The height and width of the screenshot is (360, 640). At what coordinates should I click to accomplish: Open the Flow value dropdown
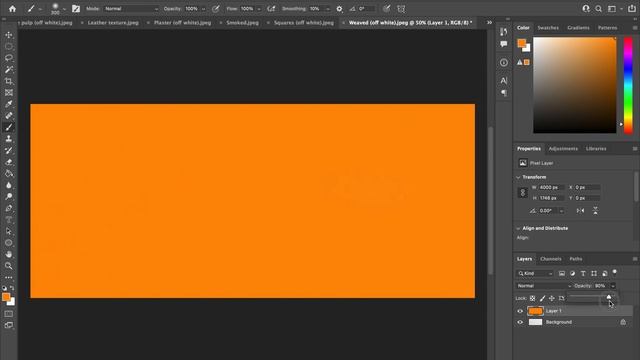[x=259, y=9]
